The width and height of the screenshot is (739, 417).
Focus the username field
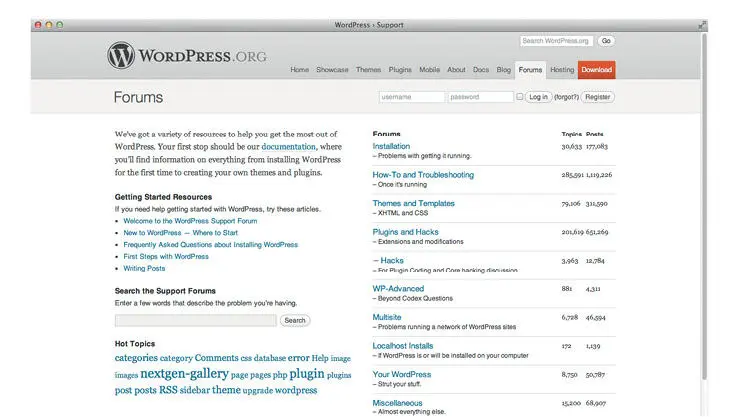click(411, 97)
